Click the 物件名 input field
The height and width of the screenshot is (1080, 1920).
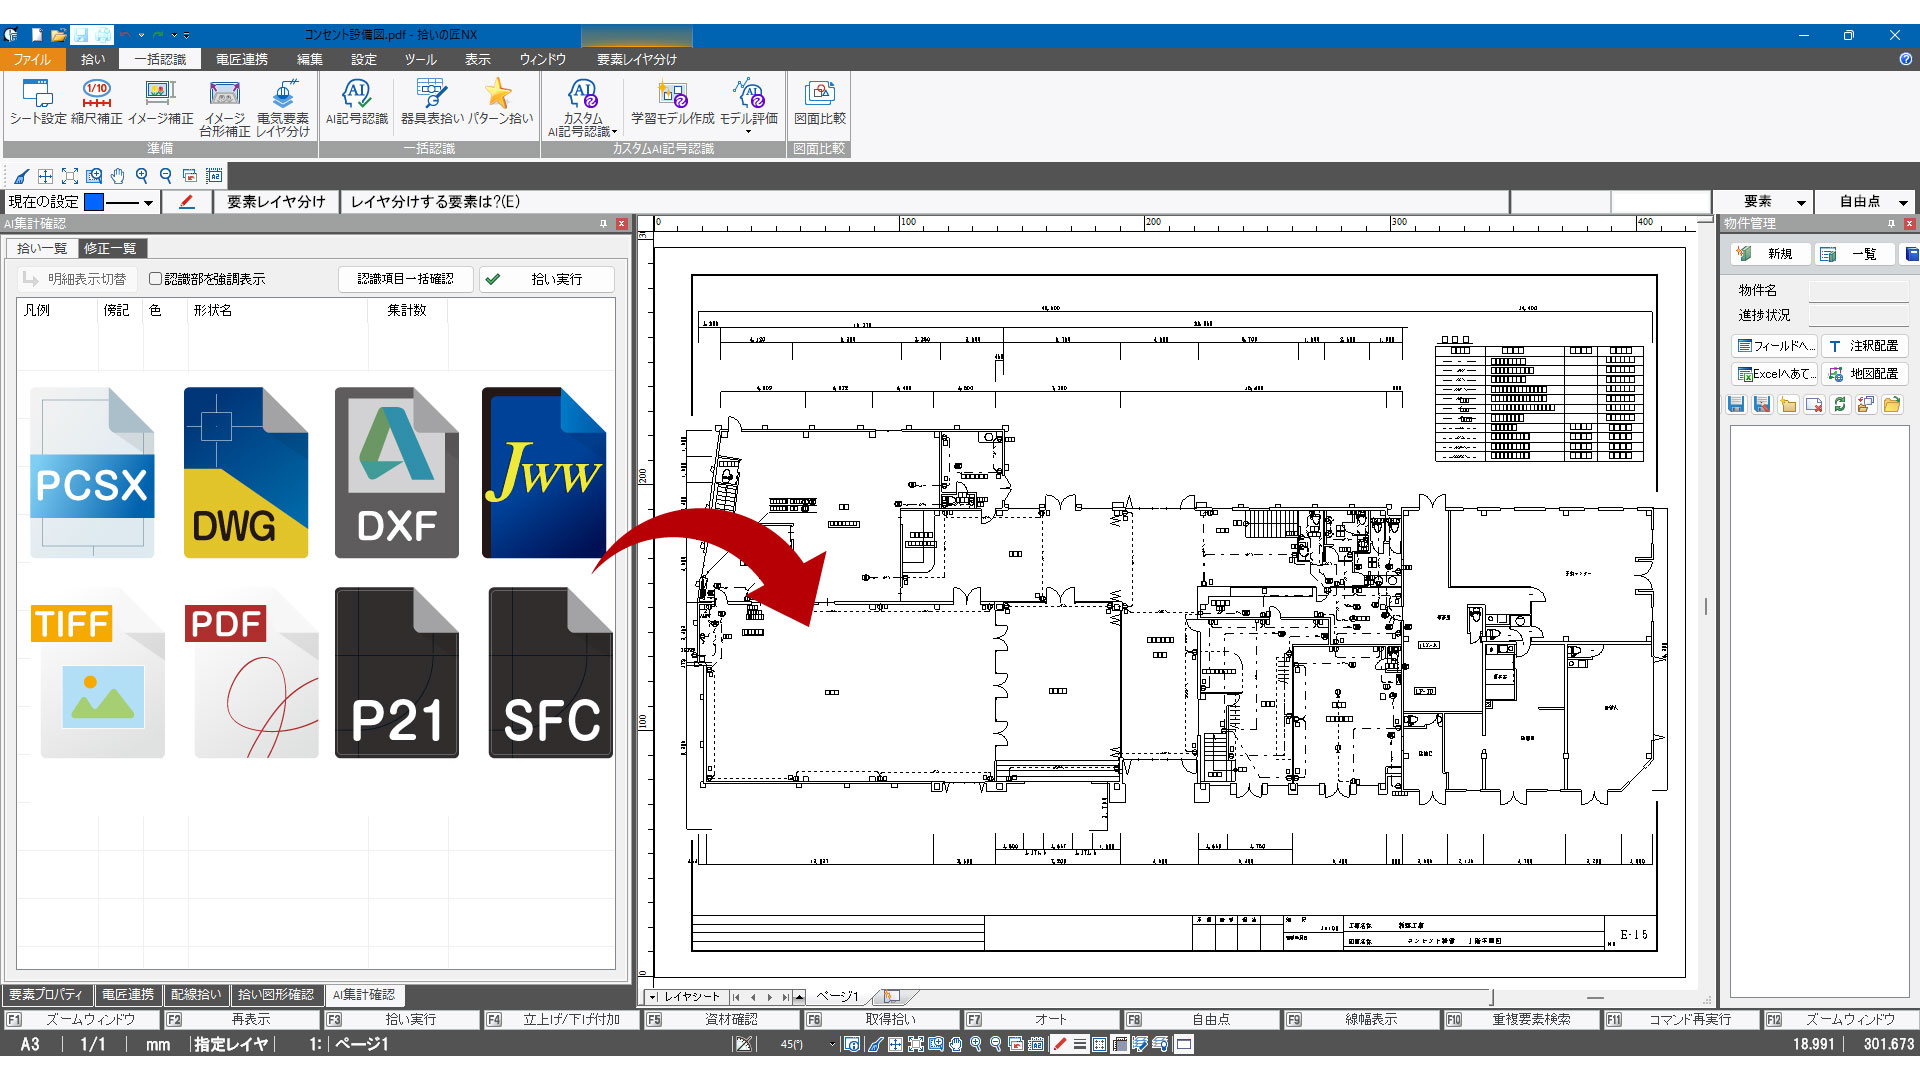[x=1859, y=290]
